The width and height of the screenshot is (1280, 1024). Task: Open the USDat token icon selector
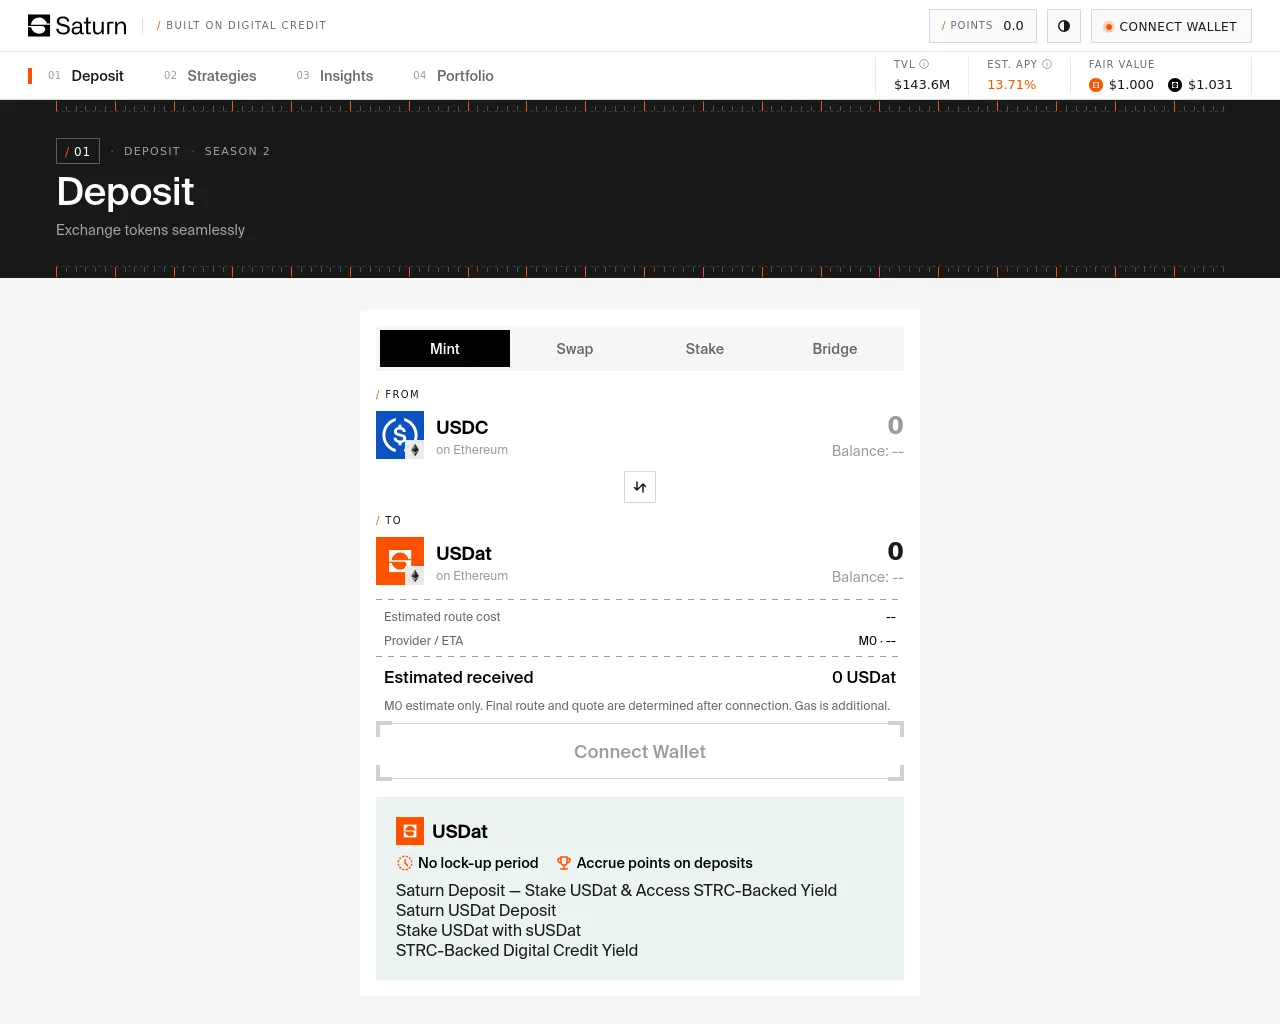[x=400, y=561]
